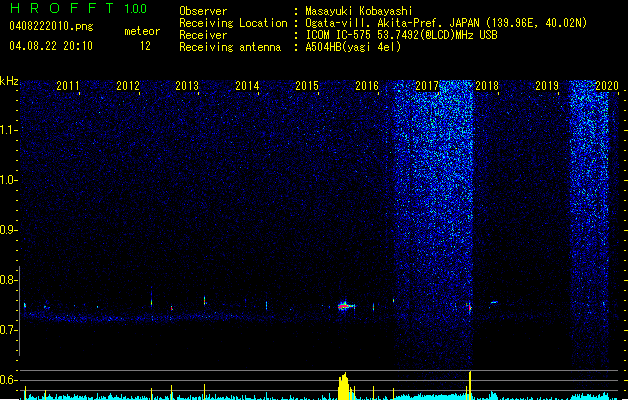Click the Receiving Location value text
Screen dimensions: 629x400
click(446, 23)
